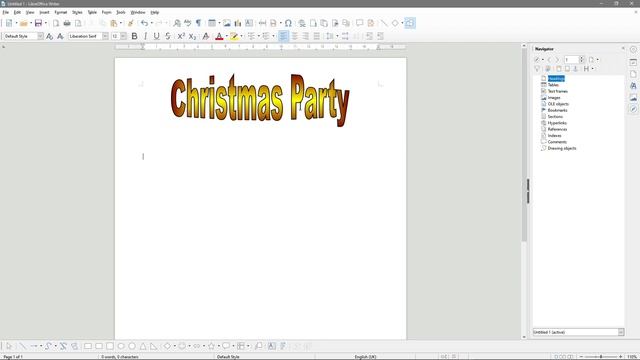Insert a special character with the Omega icon
The image size is (640, 360).
[x=288, y=23]
